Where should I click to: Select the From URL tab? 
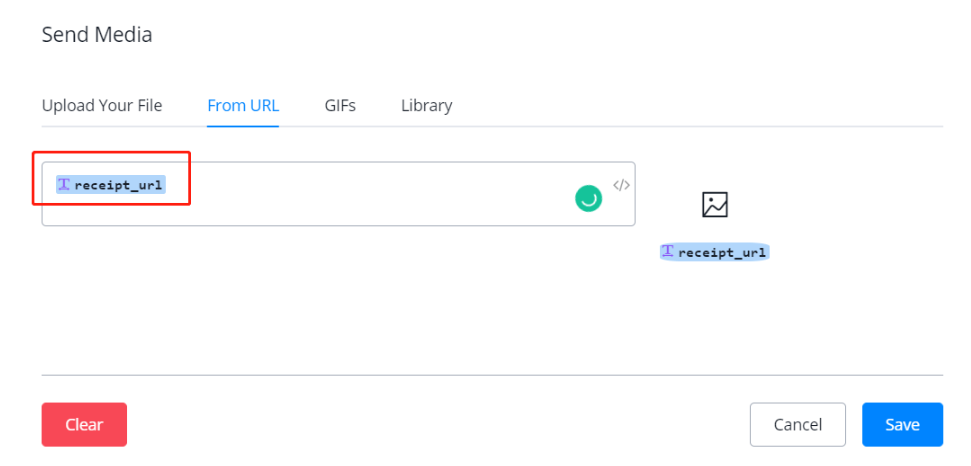(243, 105)
